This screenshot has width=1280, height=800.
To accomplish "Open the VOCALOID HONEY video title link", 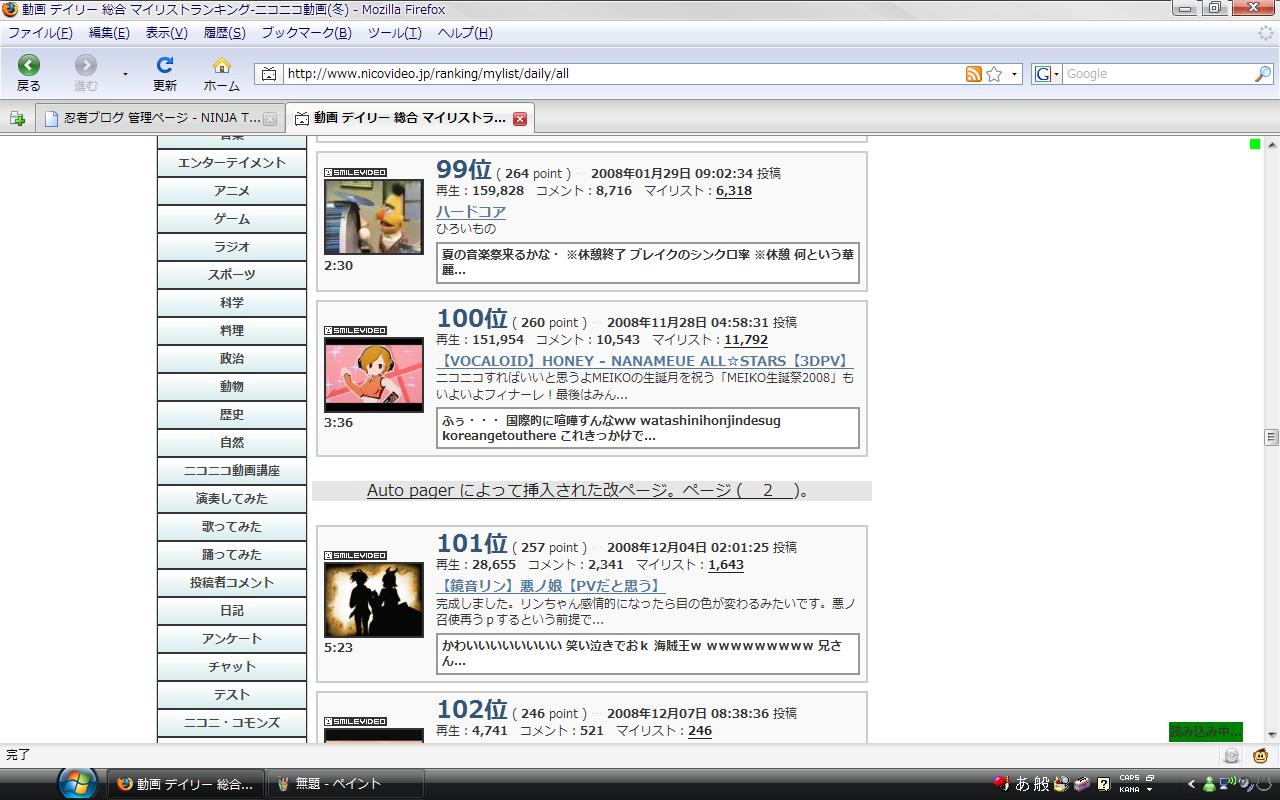I will tap(644, 361).
